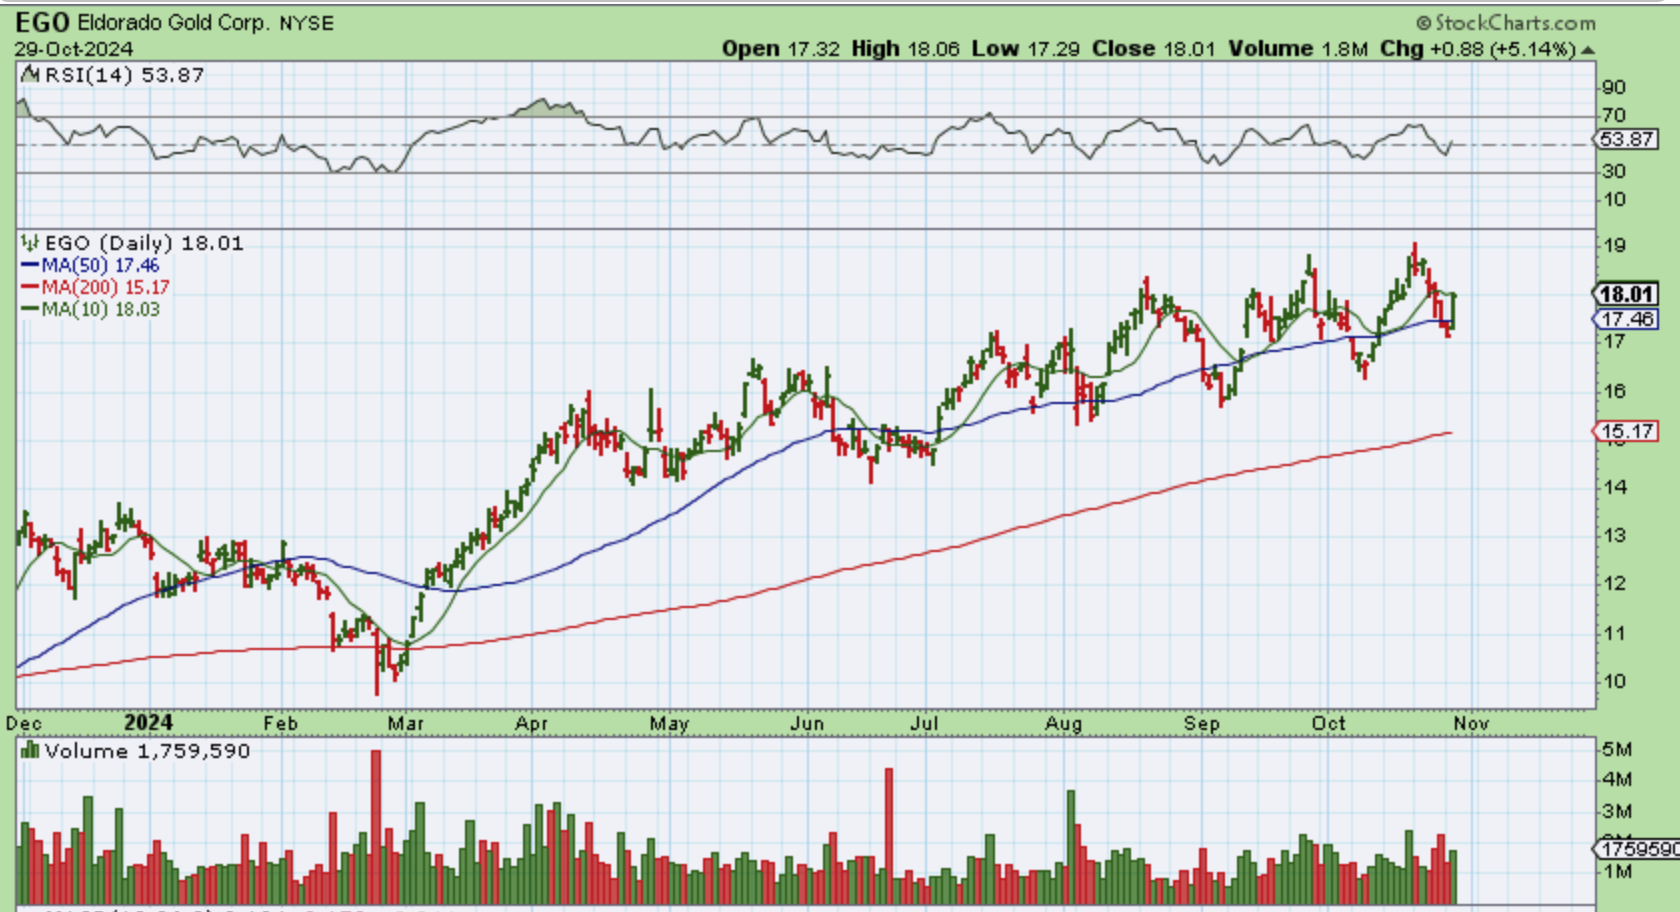The width and height of the screenshot is (1680, 912).
Task: Click the 70 level on the RSI axis
Action: [x=1614, y=115]
